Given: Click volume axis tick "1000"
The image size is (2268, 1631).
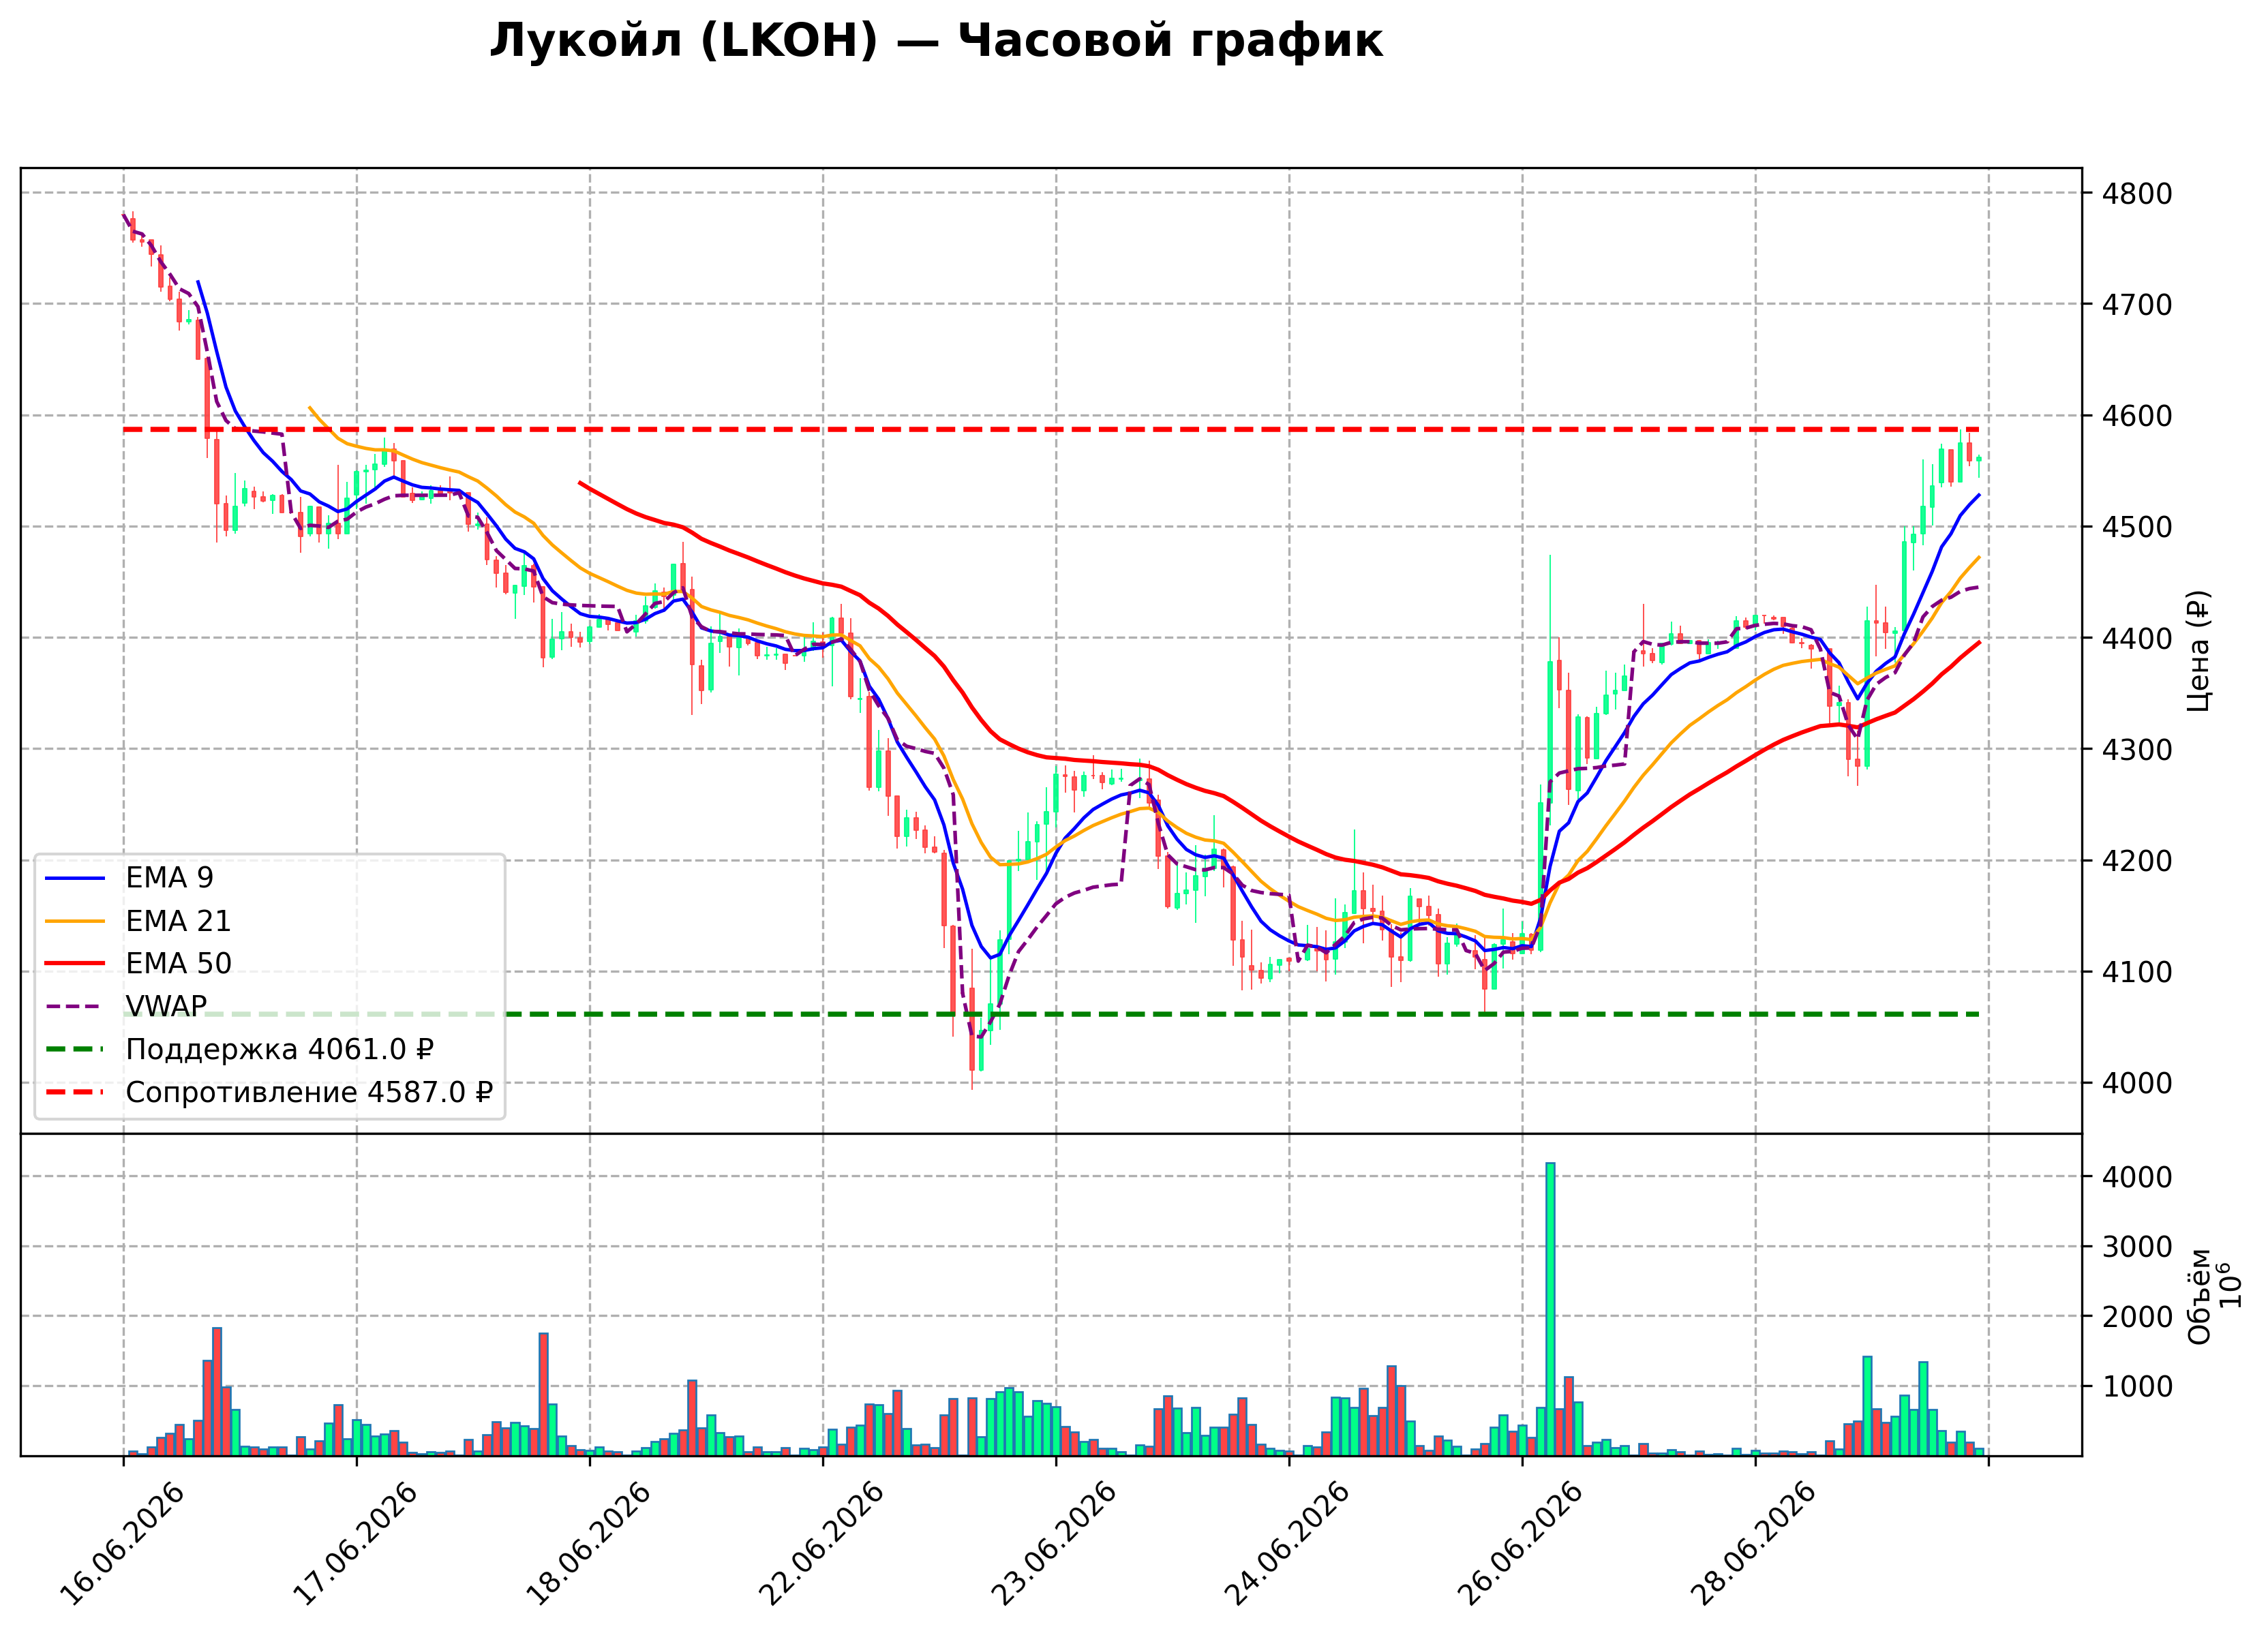Looking at the screenshot, I should 2137,1387.
